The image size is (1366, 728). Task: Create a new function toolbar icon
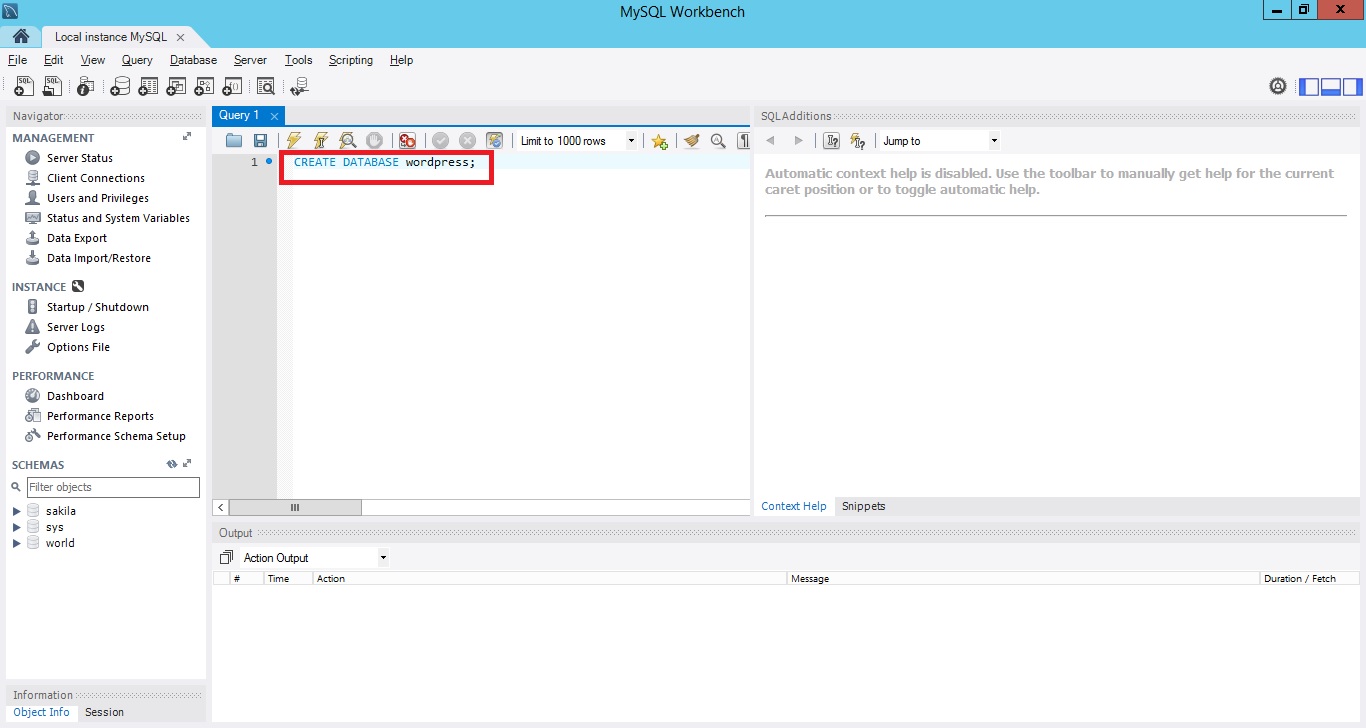(x=232, y=87)
